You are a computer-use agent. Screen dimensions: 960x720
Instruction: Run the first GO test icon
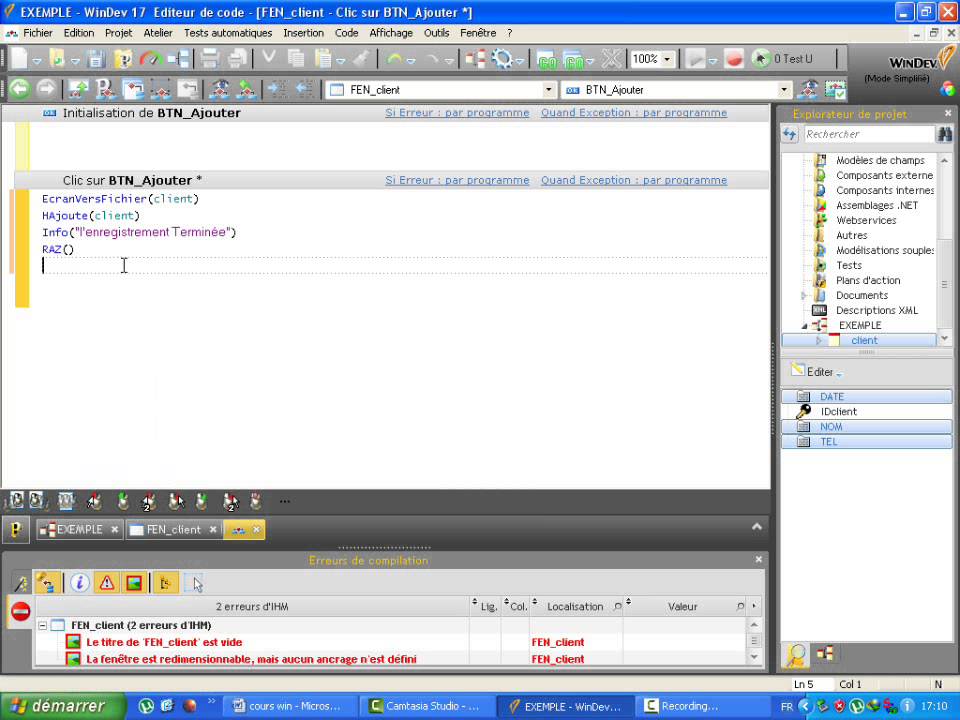click(547, 60)
